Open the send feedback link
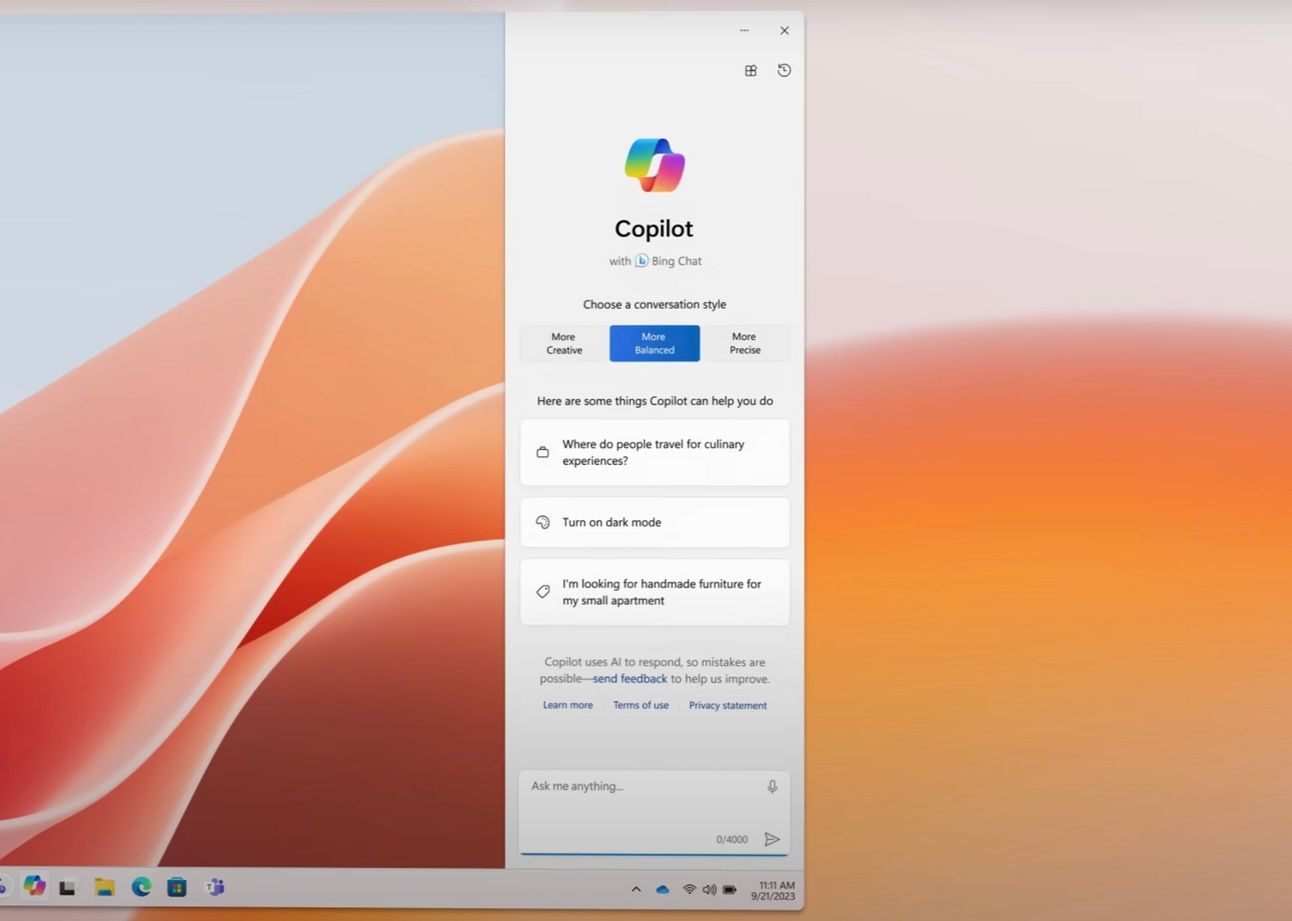This screenshot has width=1292, height=921. point(630,679)
